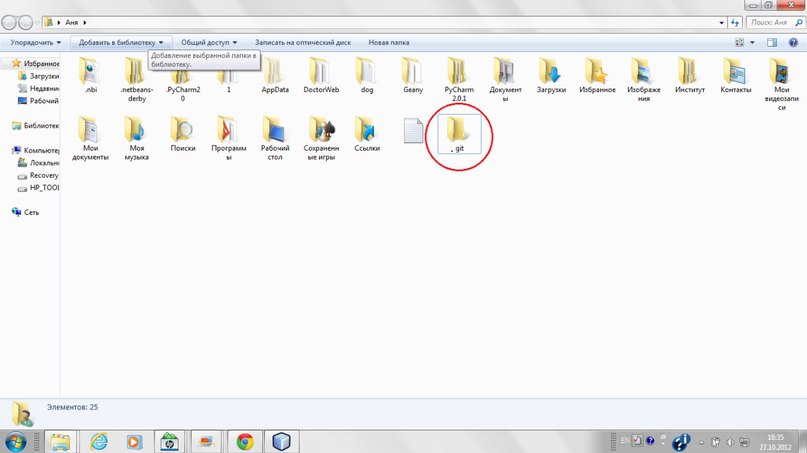Open Windows Media Player from the taskbar
The image size is (807, 453).
(x=134, y=442)
